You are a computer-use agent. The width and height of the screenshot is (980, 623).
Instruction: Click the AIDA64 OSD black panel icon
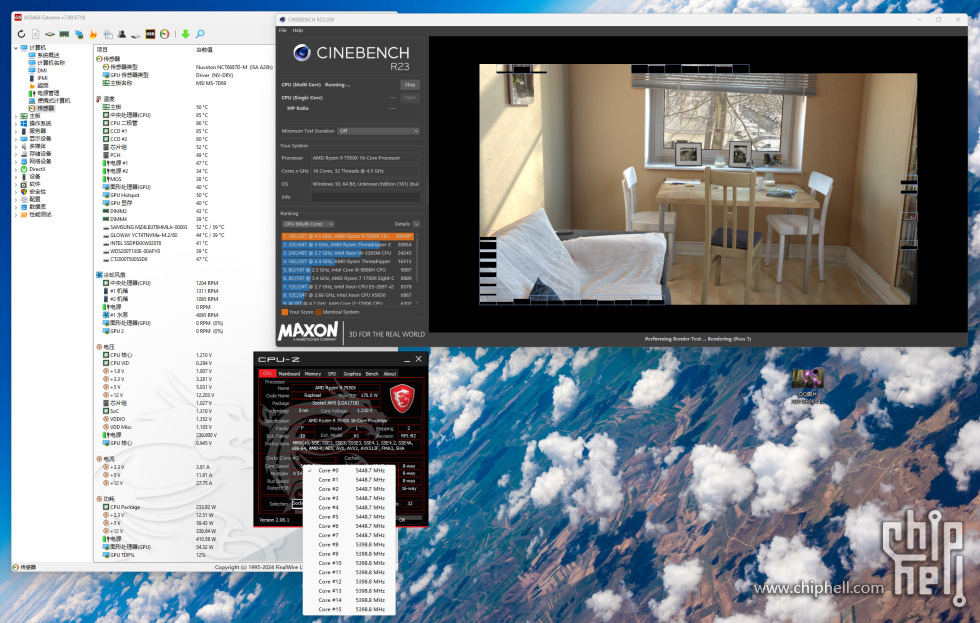click(150, 34)
